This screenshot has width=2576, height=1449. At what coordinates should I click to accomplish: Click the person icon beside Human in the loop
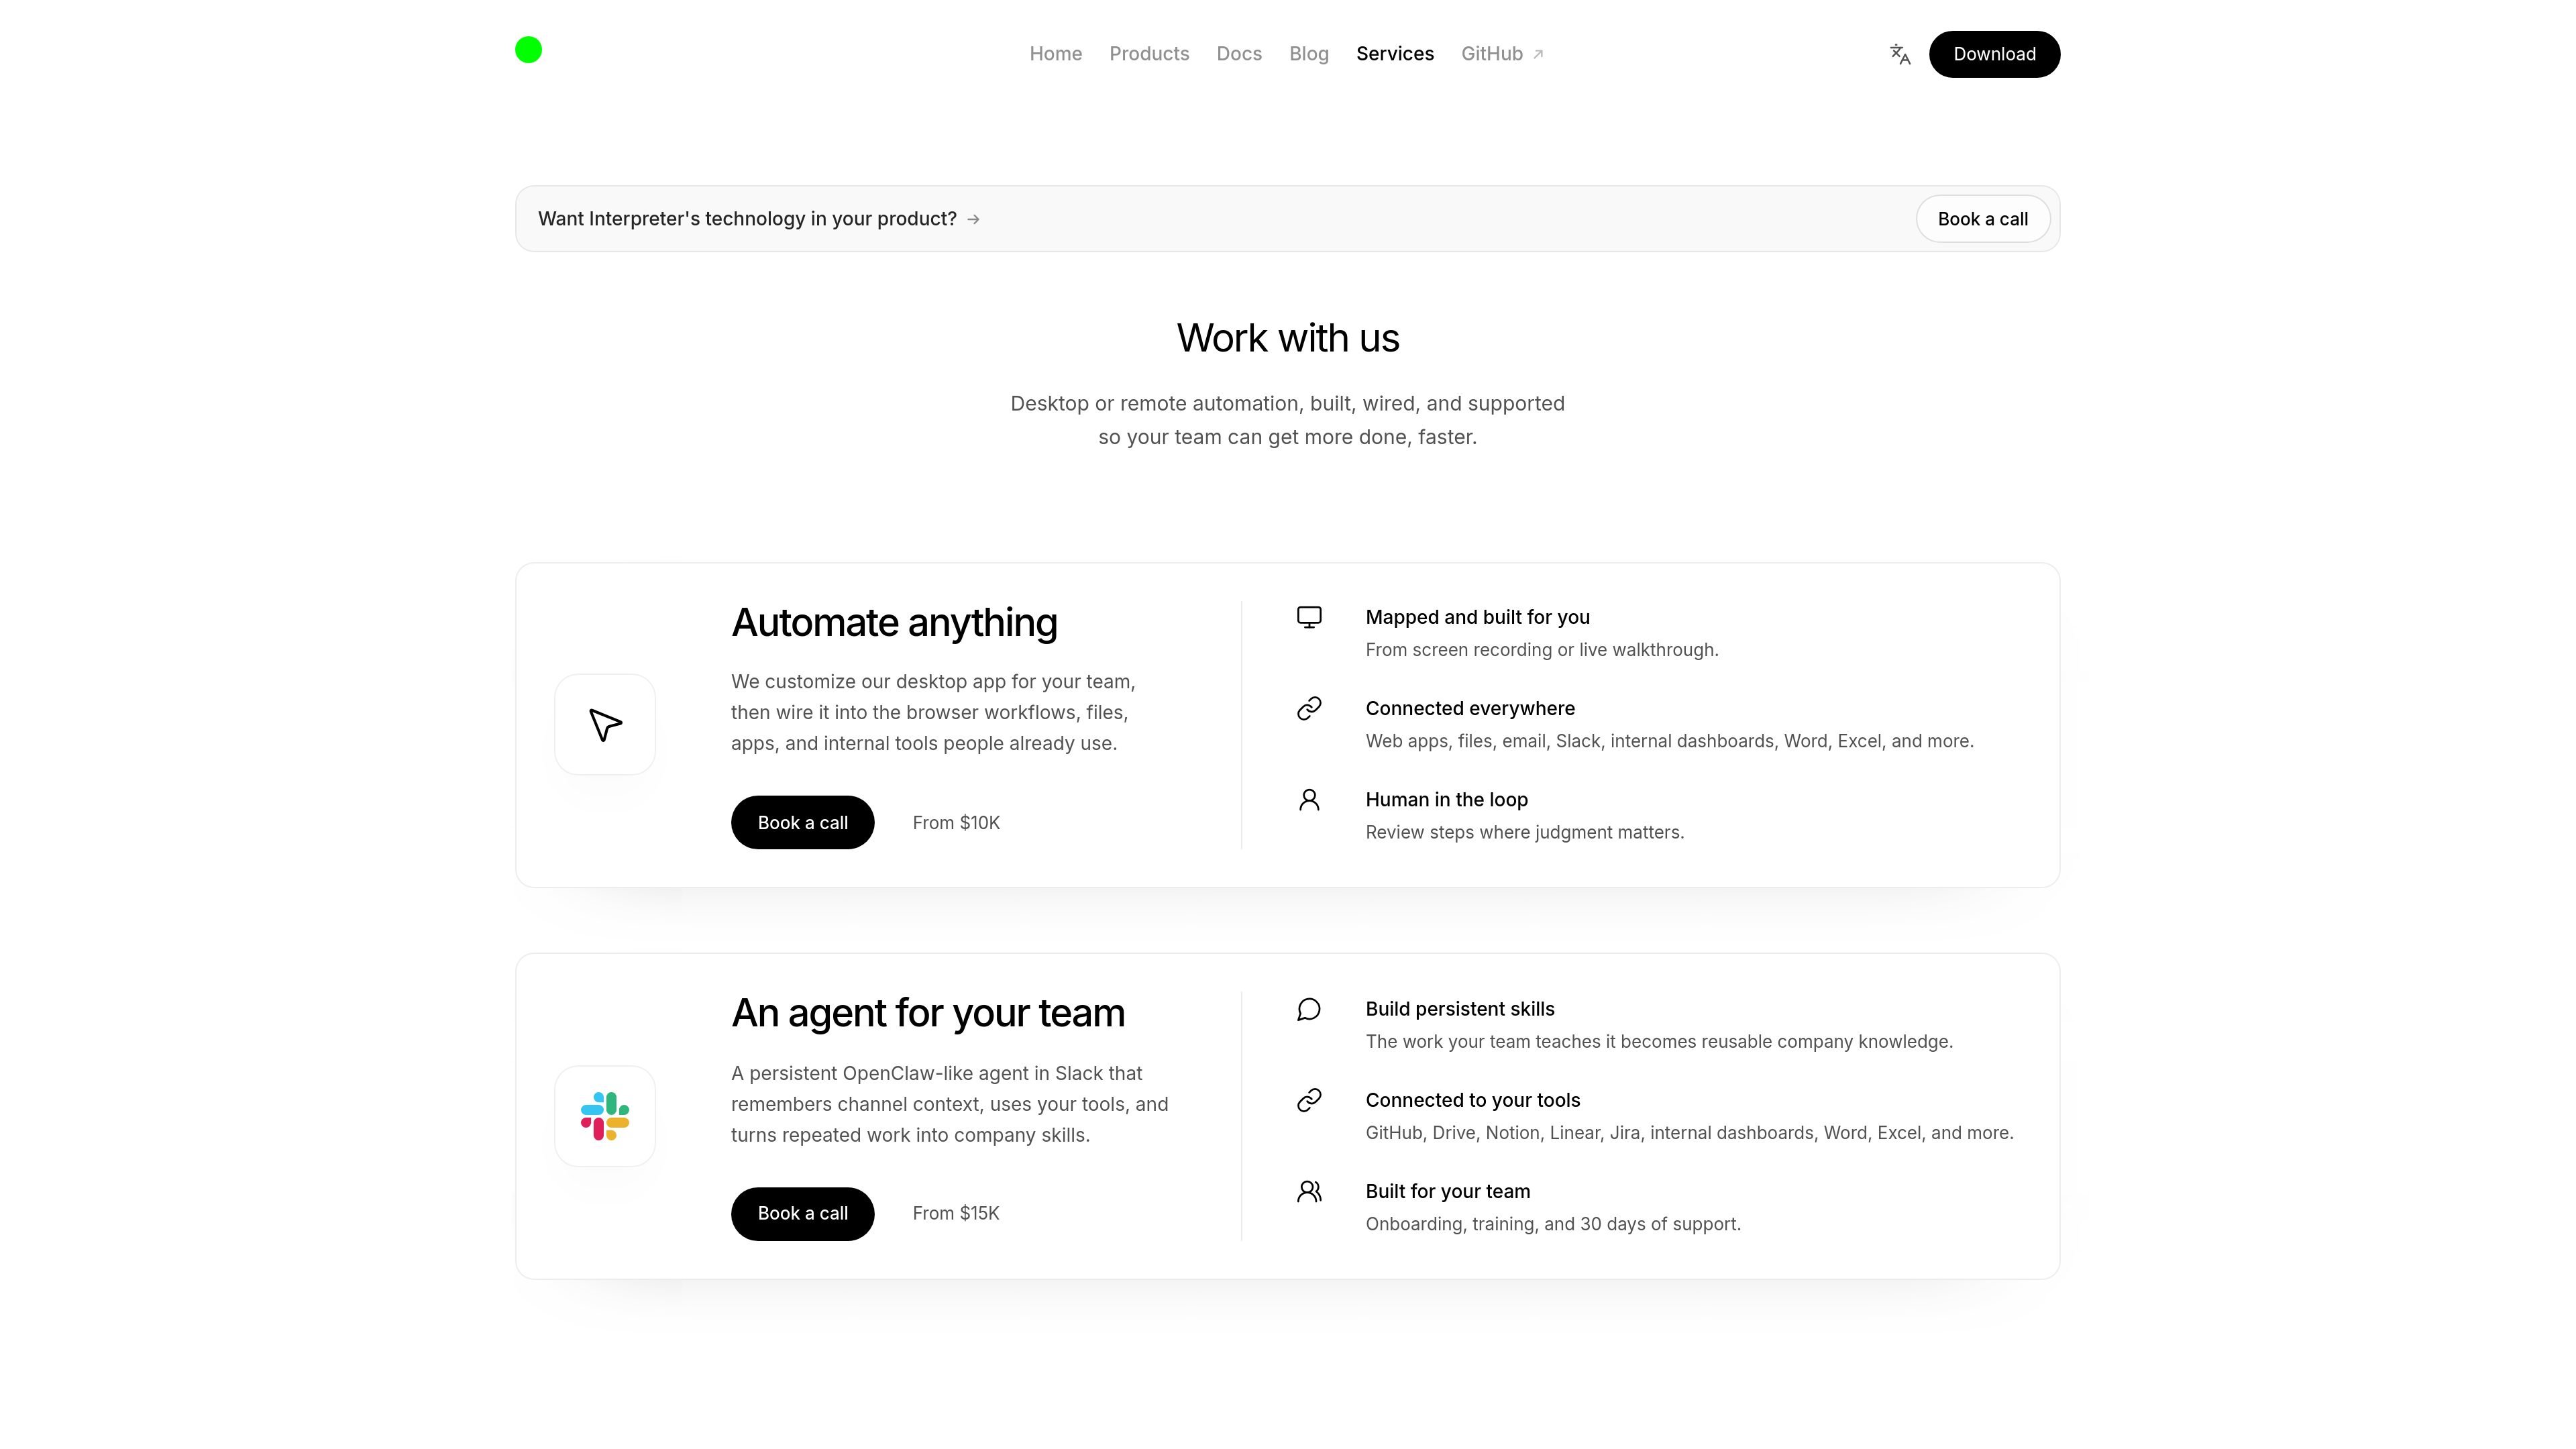(1309, 799)
